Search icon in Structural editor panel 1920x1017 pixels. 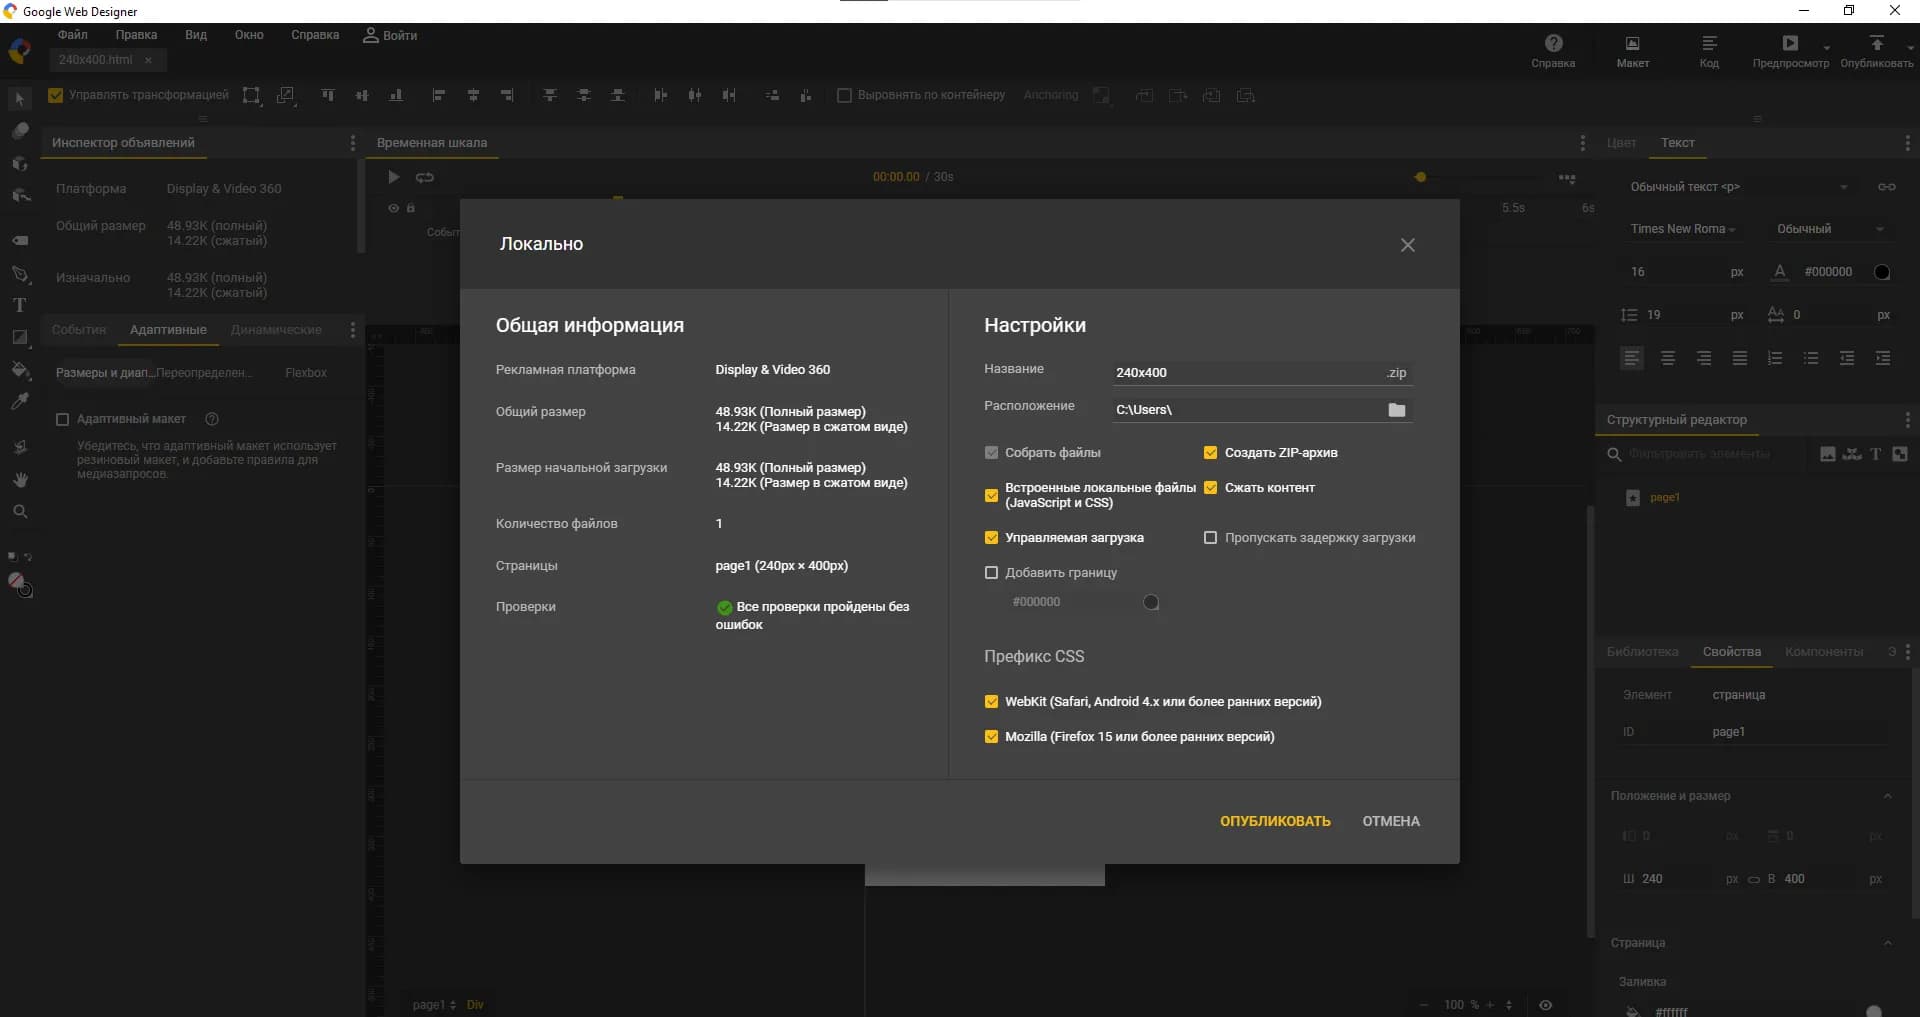point(1613,454)
